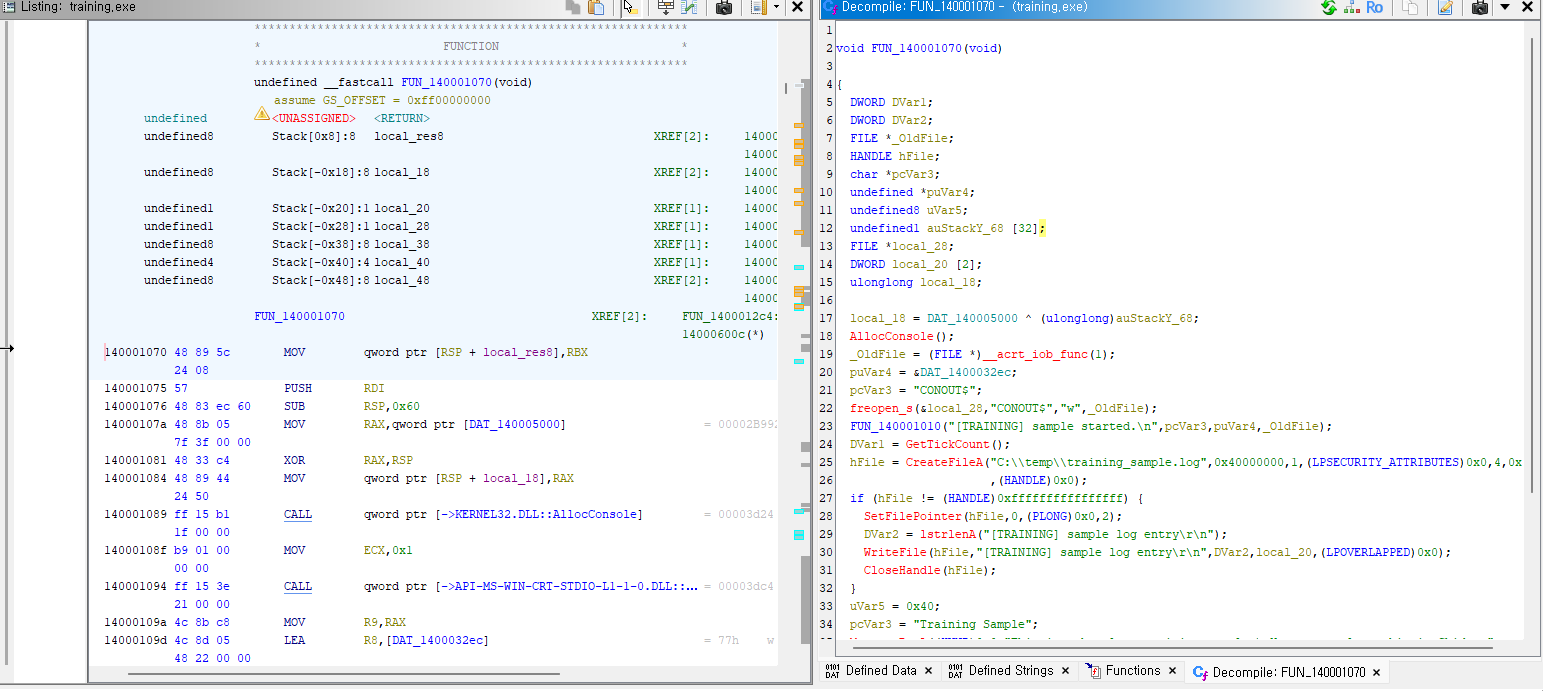This screenshot has width=1543, height=691.
Task: Switch to the Defined Strings tab
Action: 1010,671
